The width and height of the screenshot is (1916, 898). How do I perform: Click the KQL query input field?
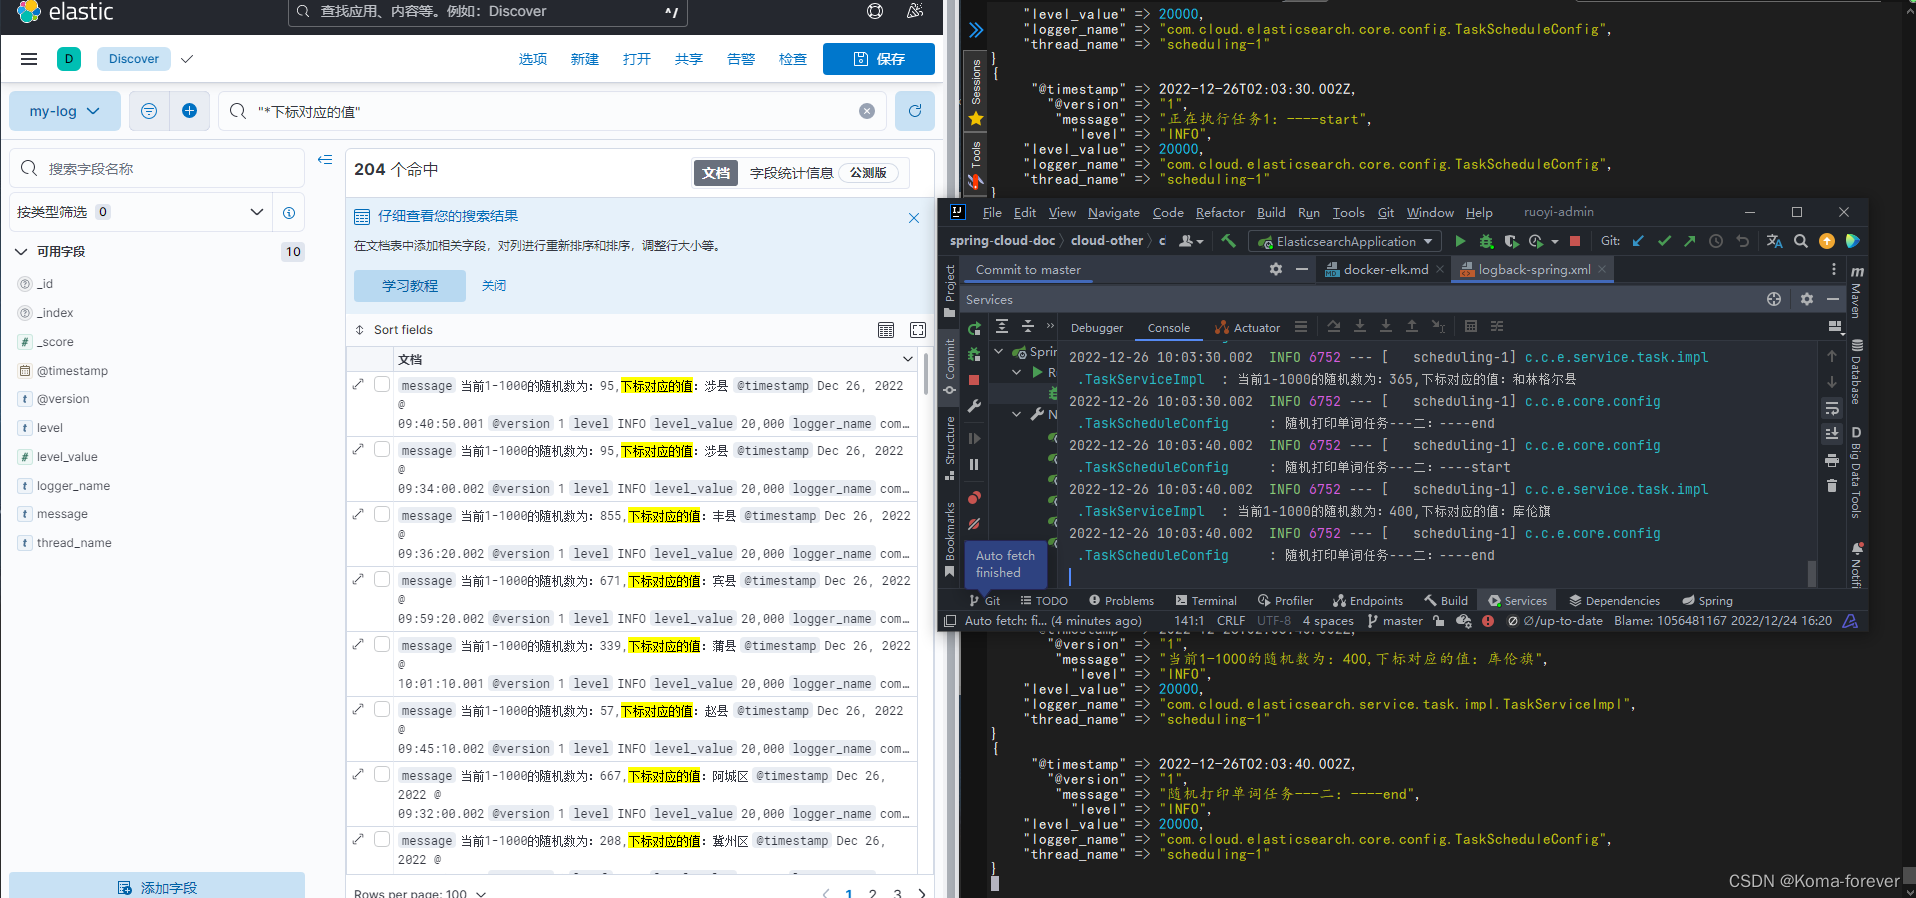pyautogui.click(x=553, y=111)
